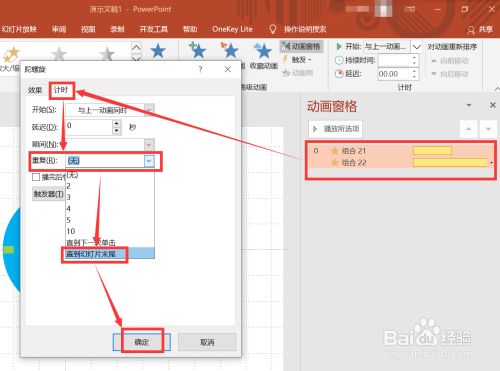Click the ribbon 持续时间 spinner arrows
The width and height of the screenshot is (500, 371).
414,60
